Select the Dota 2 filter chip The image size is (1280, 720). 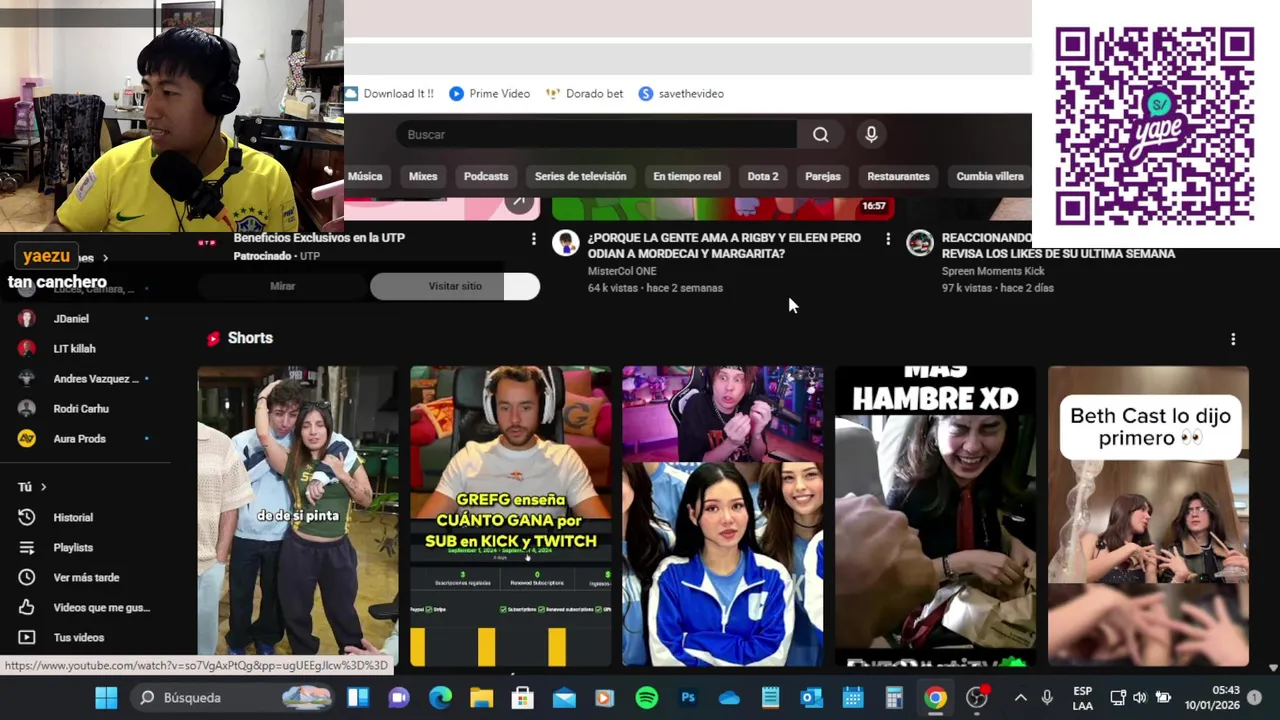pos(763,176)
